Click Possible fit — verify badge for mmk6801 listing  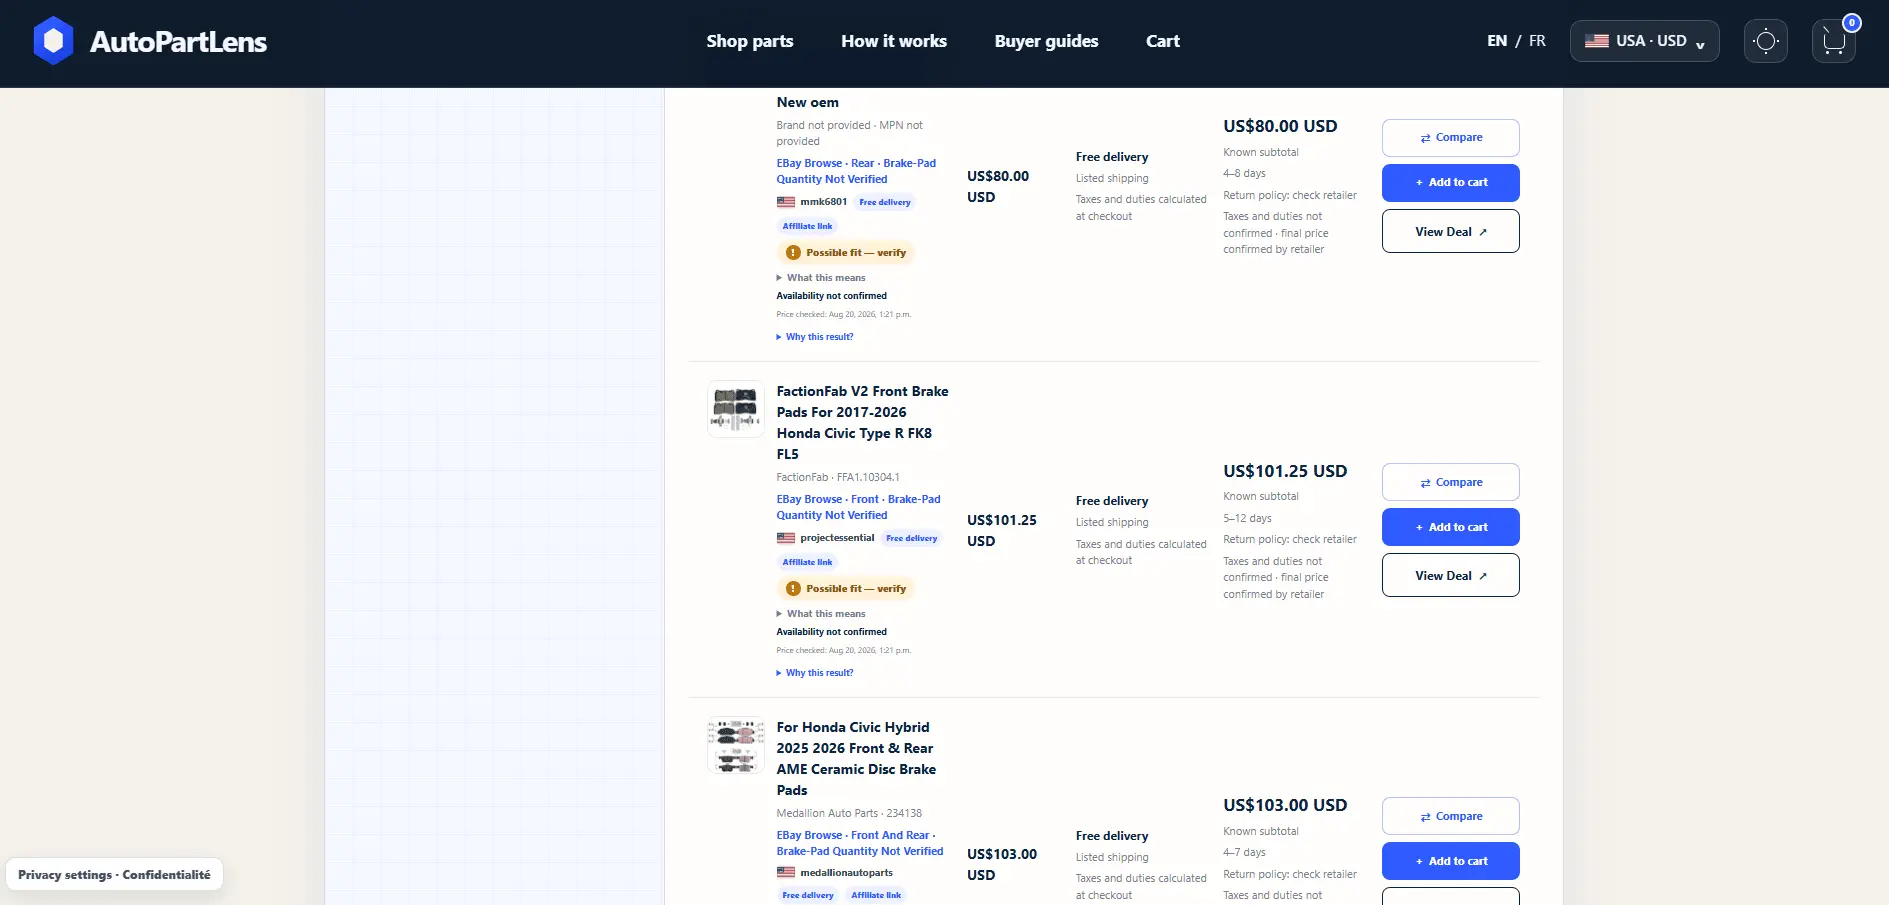pos(846,253)
